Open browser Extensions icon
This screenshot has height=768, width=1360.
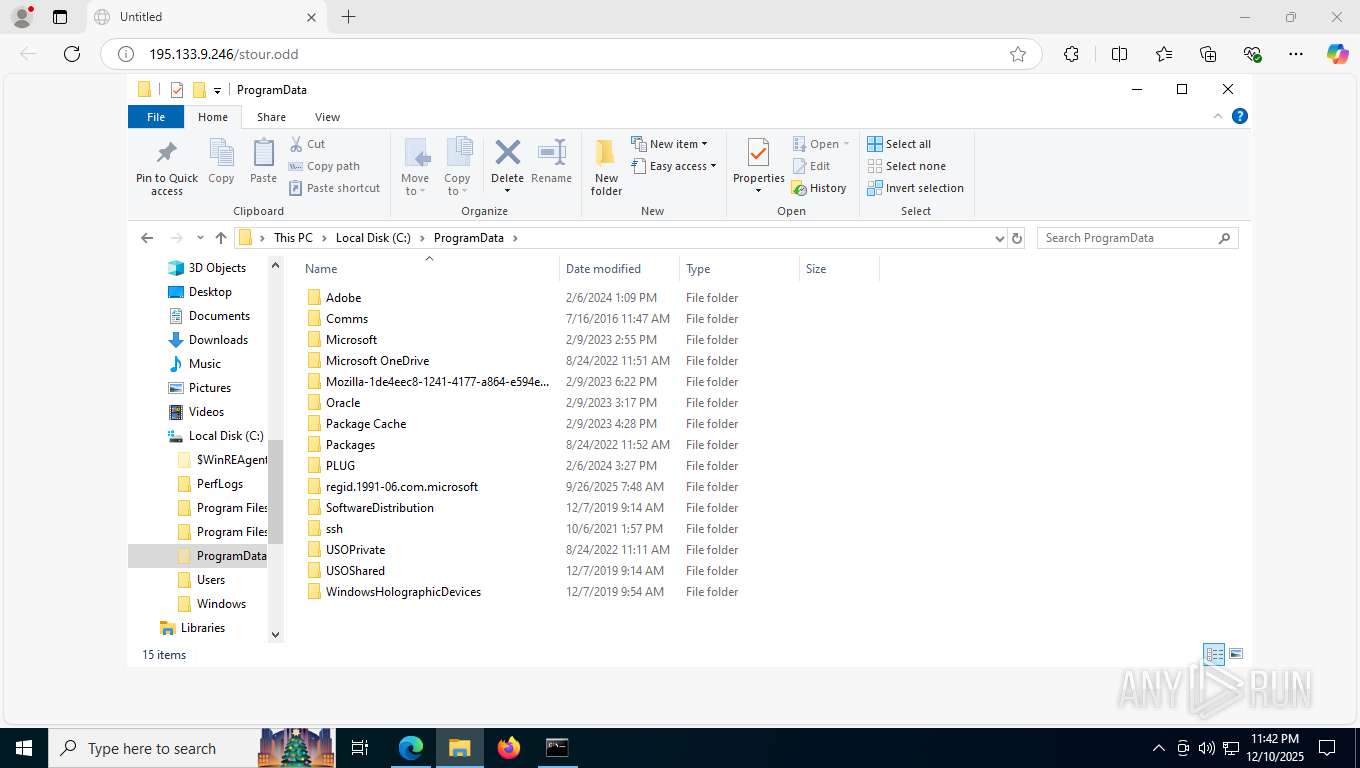[x=1071, y=54]
